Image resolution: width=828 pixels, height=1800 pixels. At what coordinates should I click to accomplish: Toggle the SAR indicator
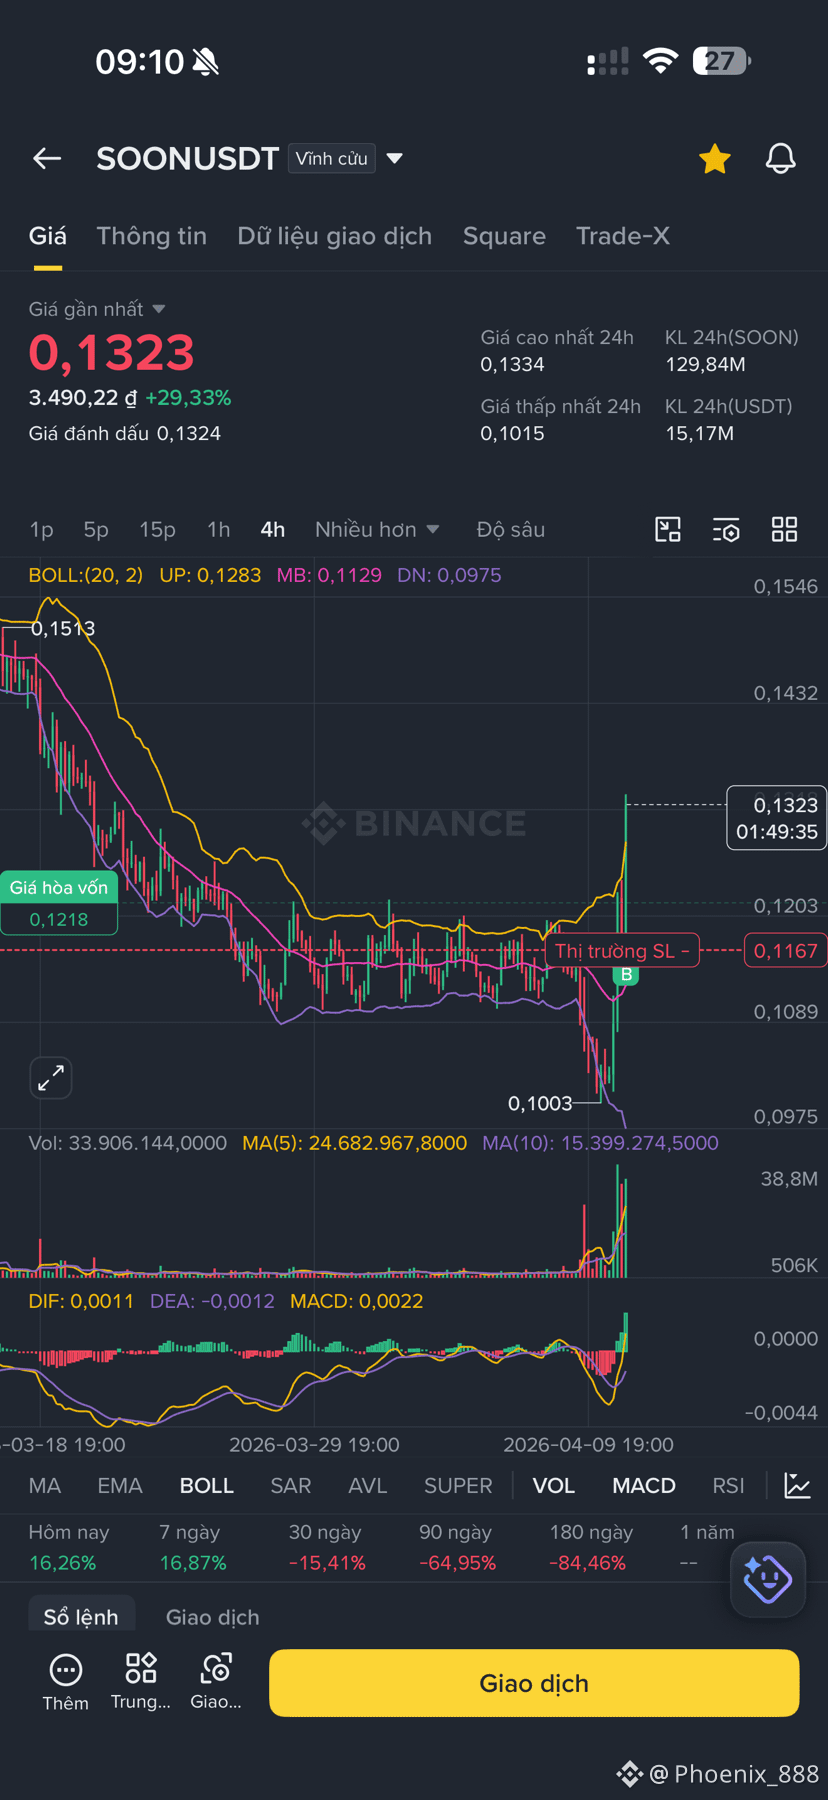(291, 1486)
